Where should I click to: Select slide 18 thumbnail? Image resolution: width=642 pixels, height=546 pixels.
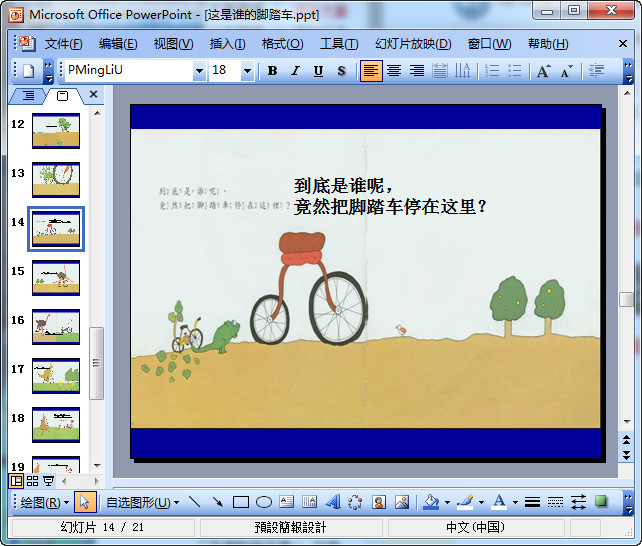[x=56, y=425]
